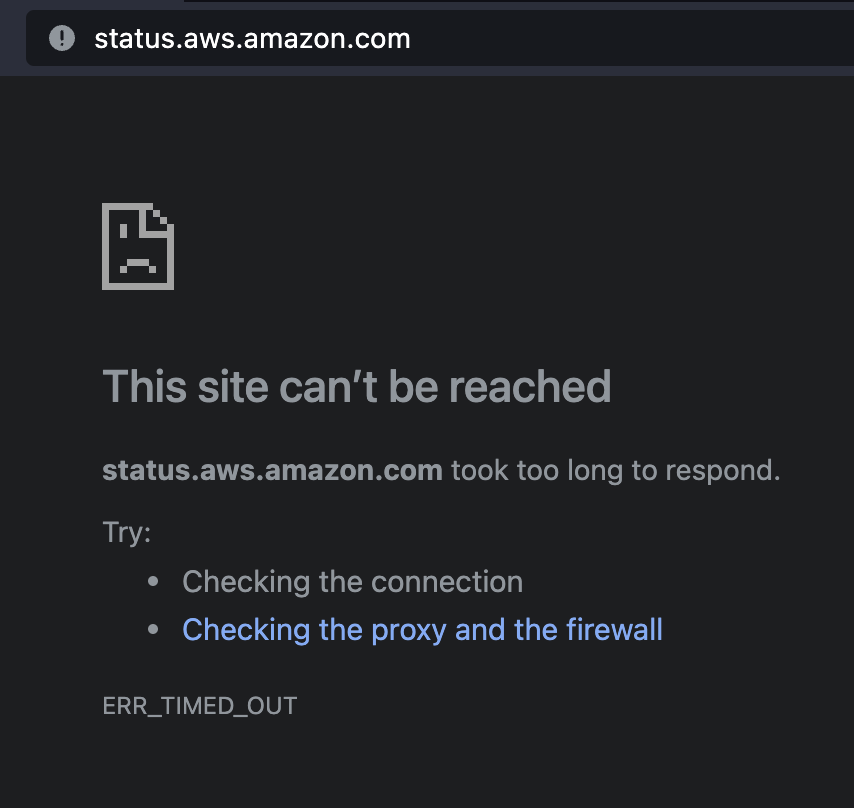
Task: Click the ERR_TIMED_OUT error code
Action: tap(200, 706)
